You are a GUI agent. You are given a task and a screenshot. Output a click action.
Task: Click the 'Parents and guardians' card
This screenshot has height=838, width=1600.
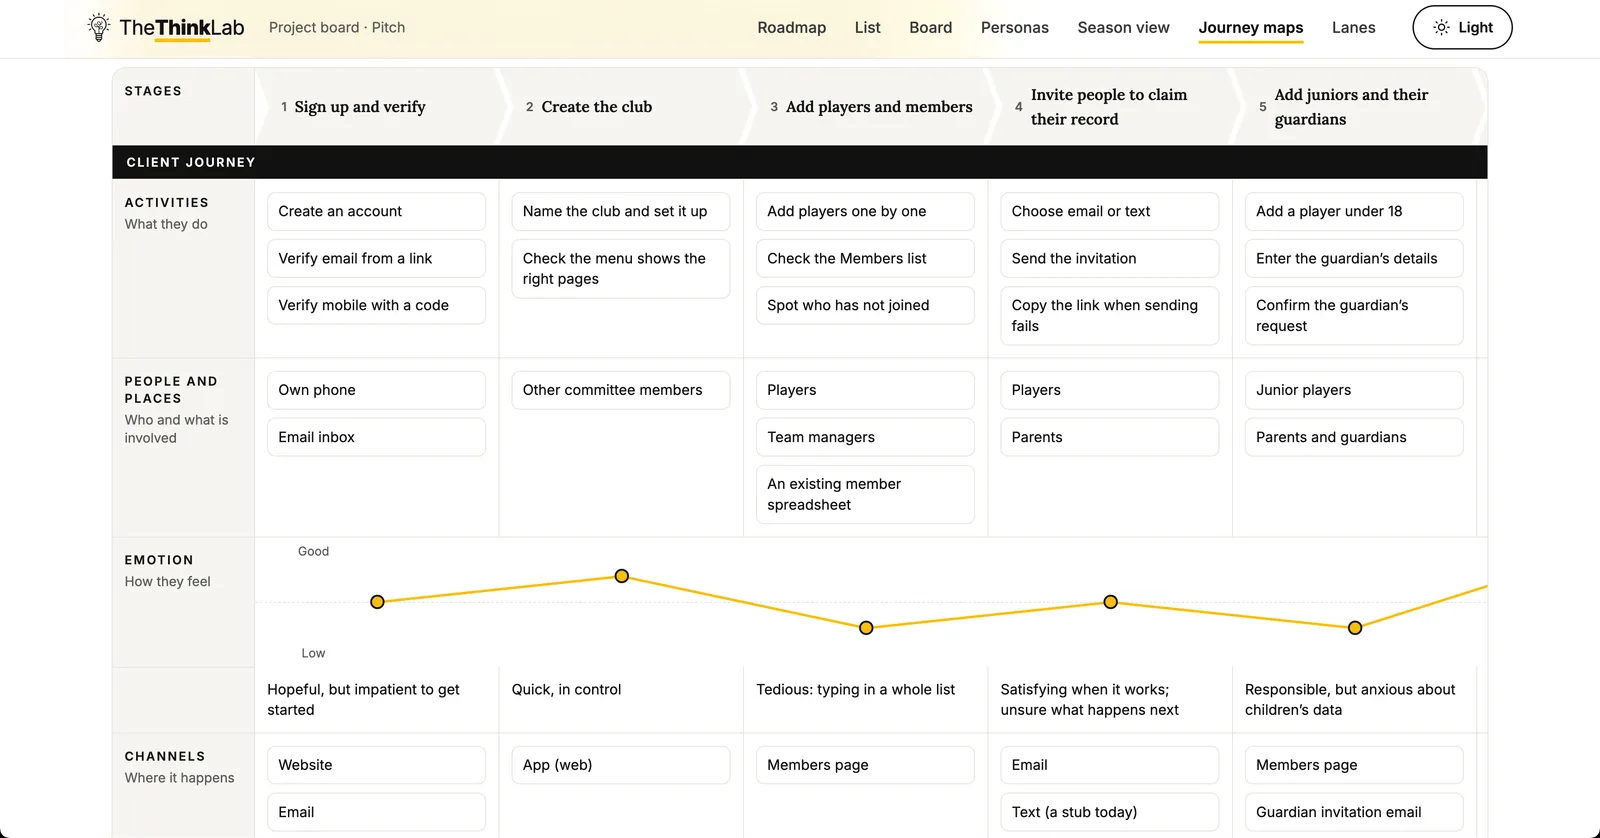click(x=1354, y=437)
